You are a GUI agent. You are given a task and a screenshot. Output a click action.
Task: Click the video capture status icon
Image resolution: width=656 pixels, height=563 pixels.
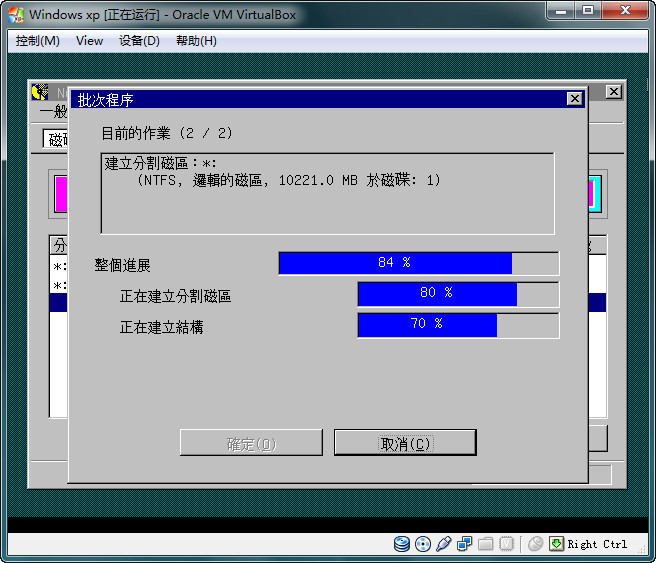[x=506, y=544]
